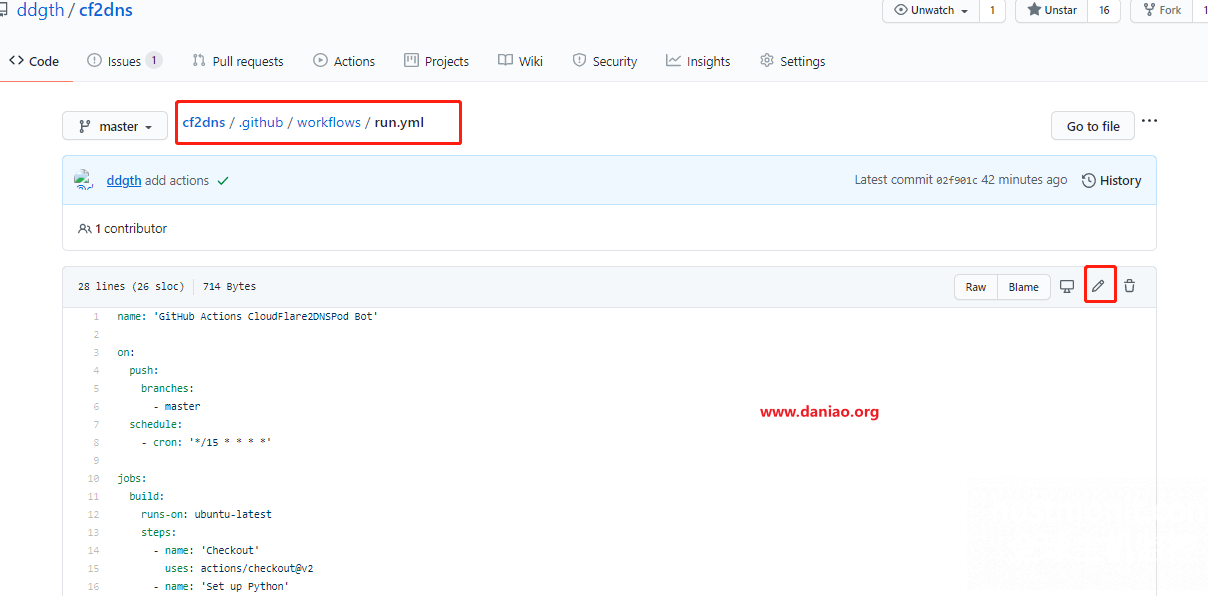Open the Blame view
This screenshot has width=1208, height=596.
click(x=1023, y=287)
